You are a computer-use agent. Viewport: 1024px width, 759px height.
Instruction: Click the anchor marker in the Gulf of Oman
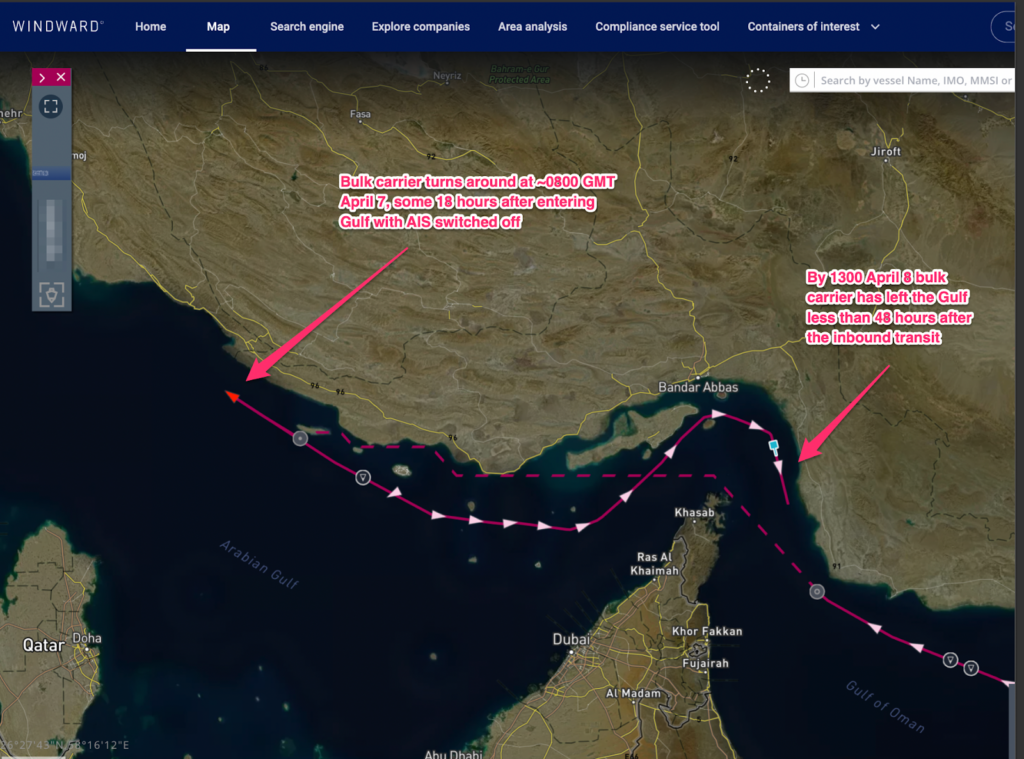949,658
